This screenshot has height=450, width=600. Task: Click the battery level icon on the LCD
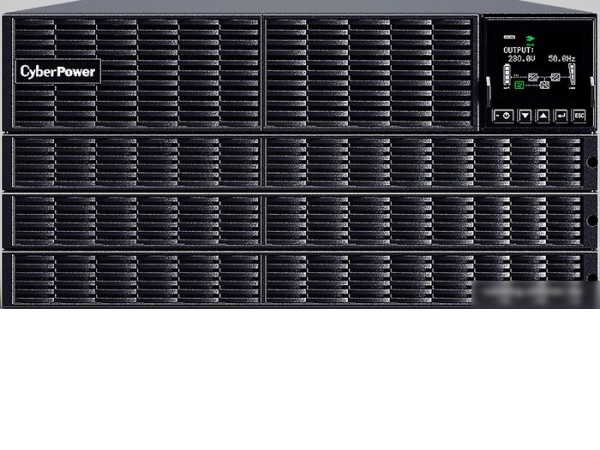point(507,75)
